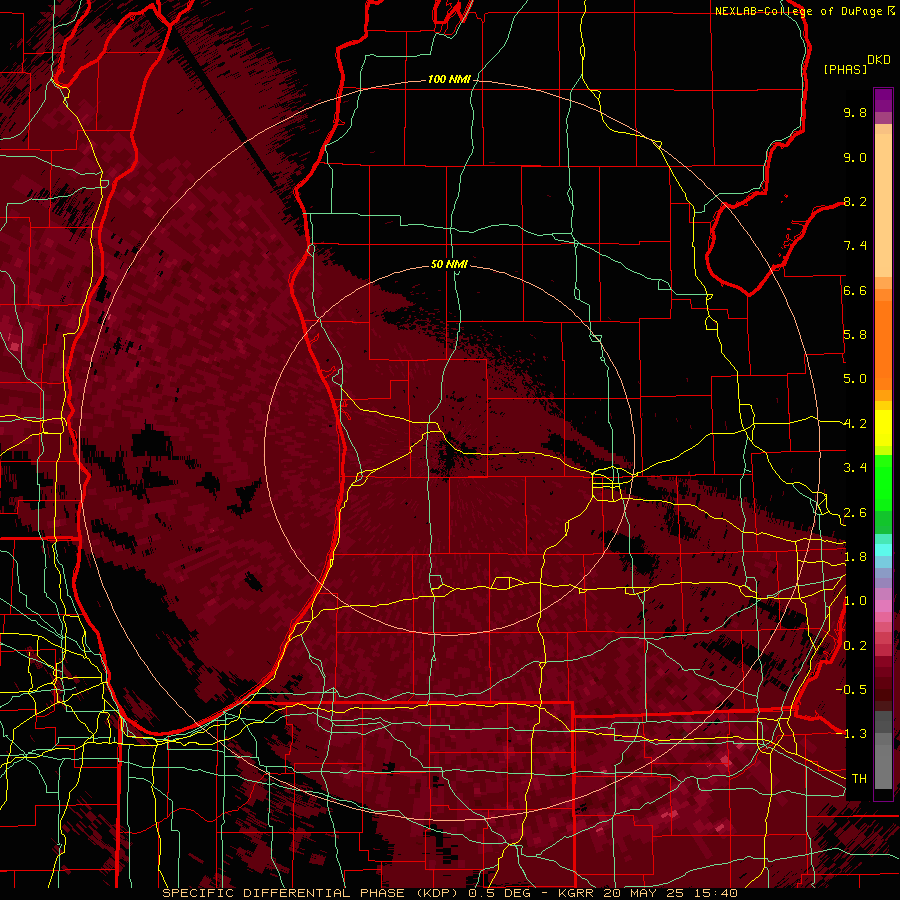
Task: Click the 3.4 scale value
Action: coord(855,468)
